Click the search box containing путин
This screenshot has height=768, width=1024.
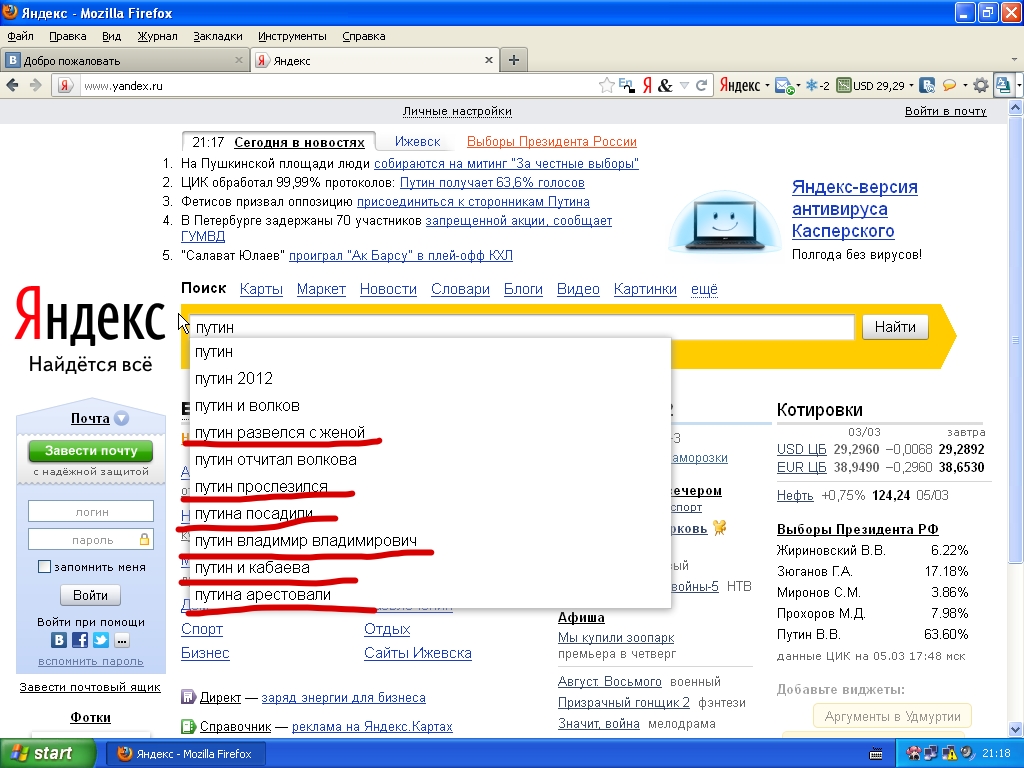pos(522,327)
